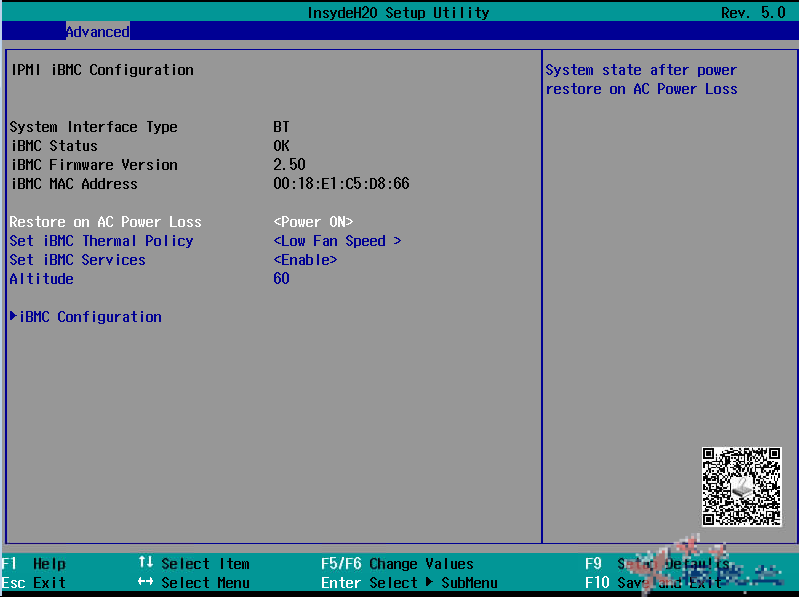The width and height of the screenshot is (799, 597).
Task: Click the help text about AC Power Loss
Action: 642,79
